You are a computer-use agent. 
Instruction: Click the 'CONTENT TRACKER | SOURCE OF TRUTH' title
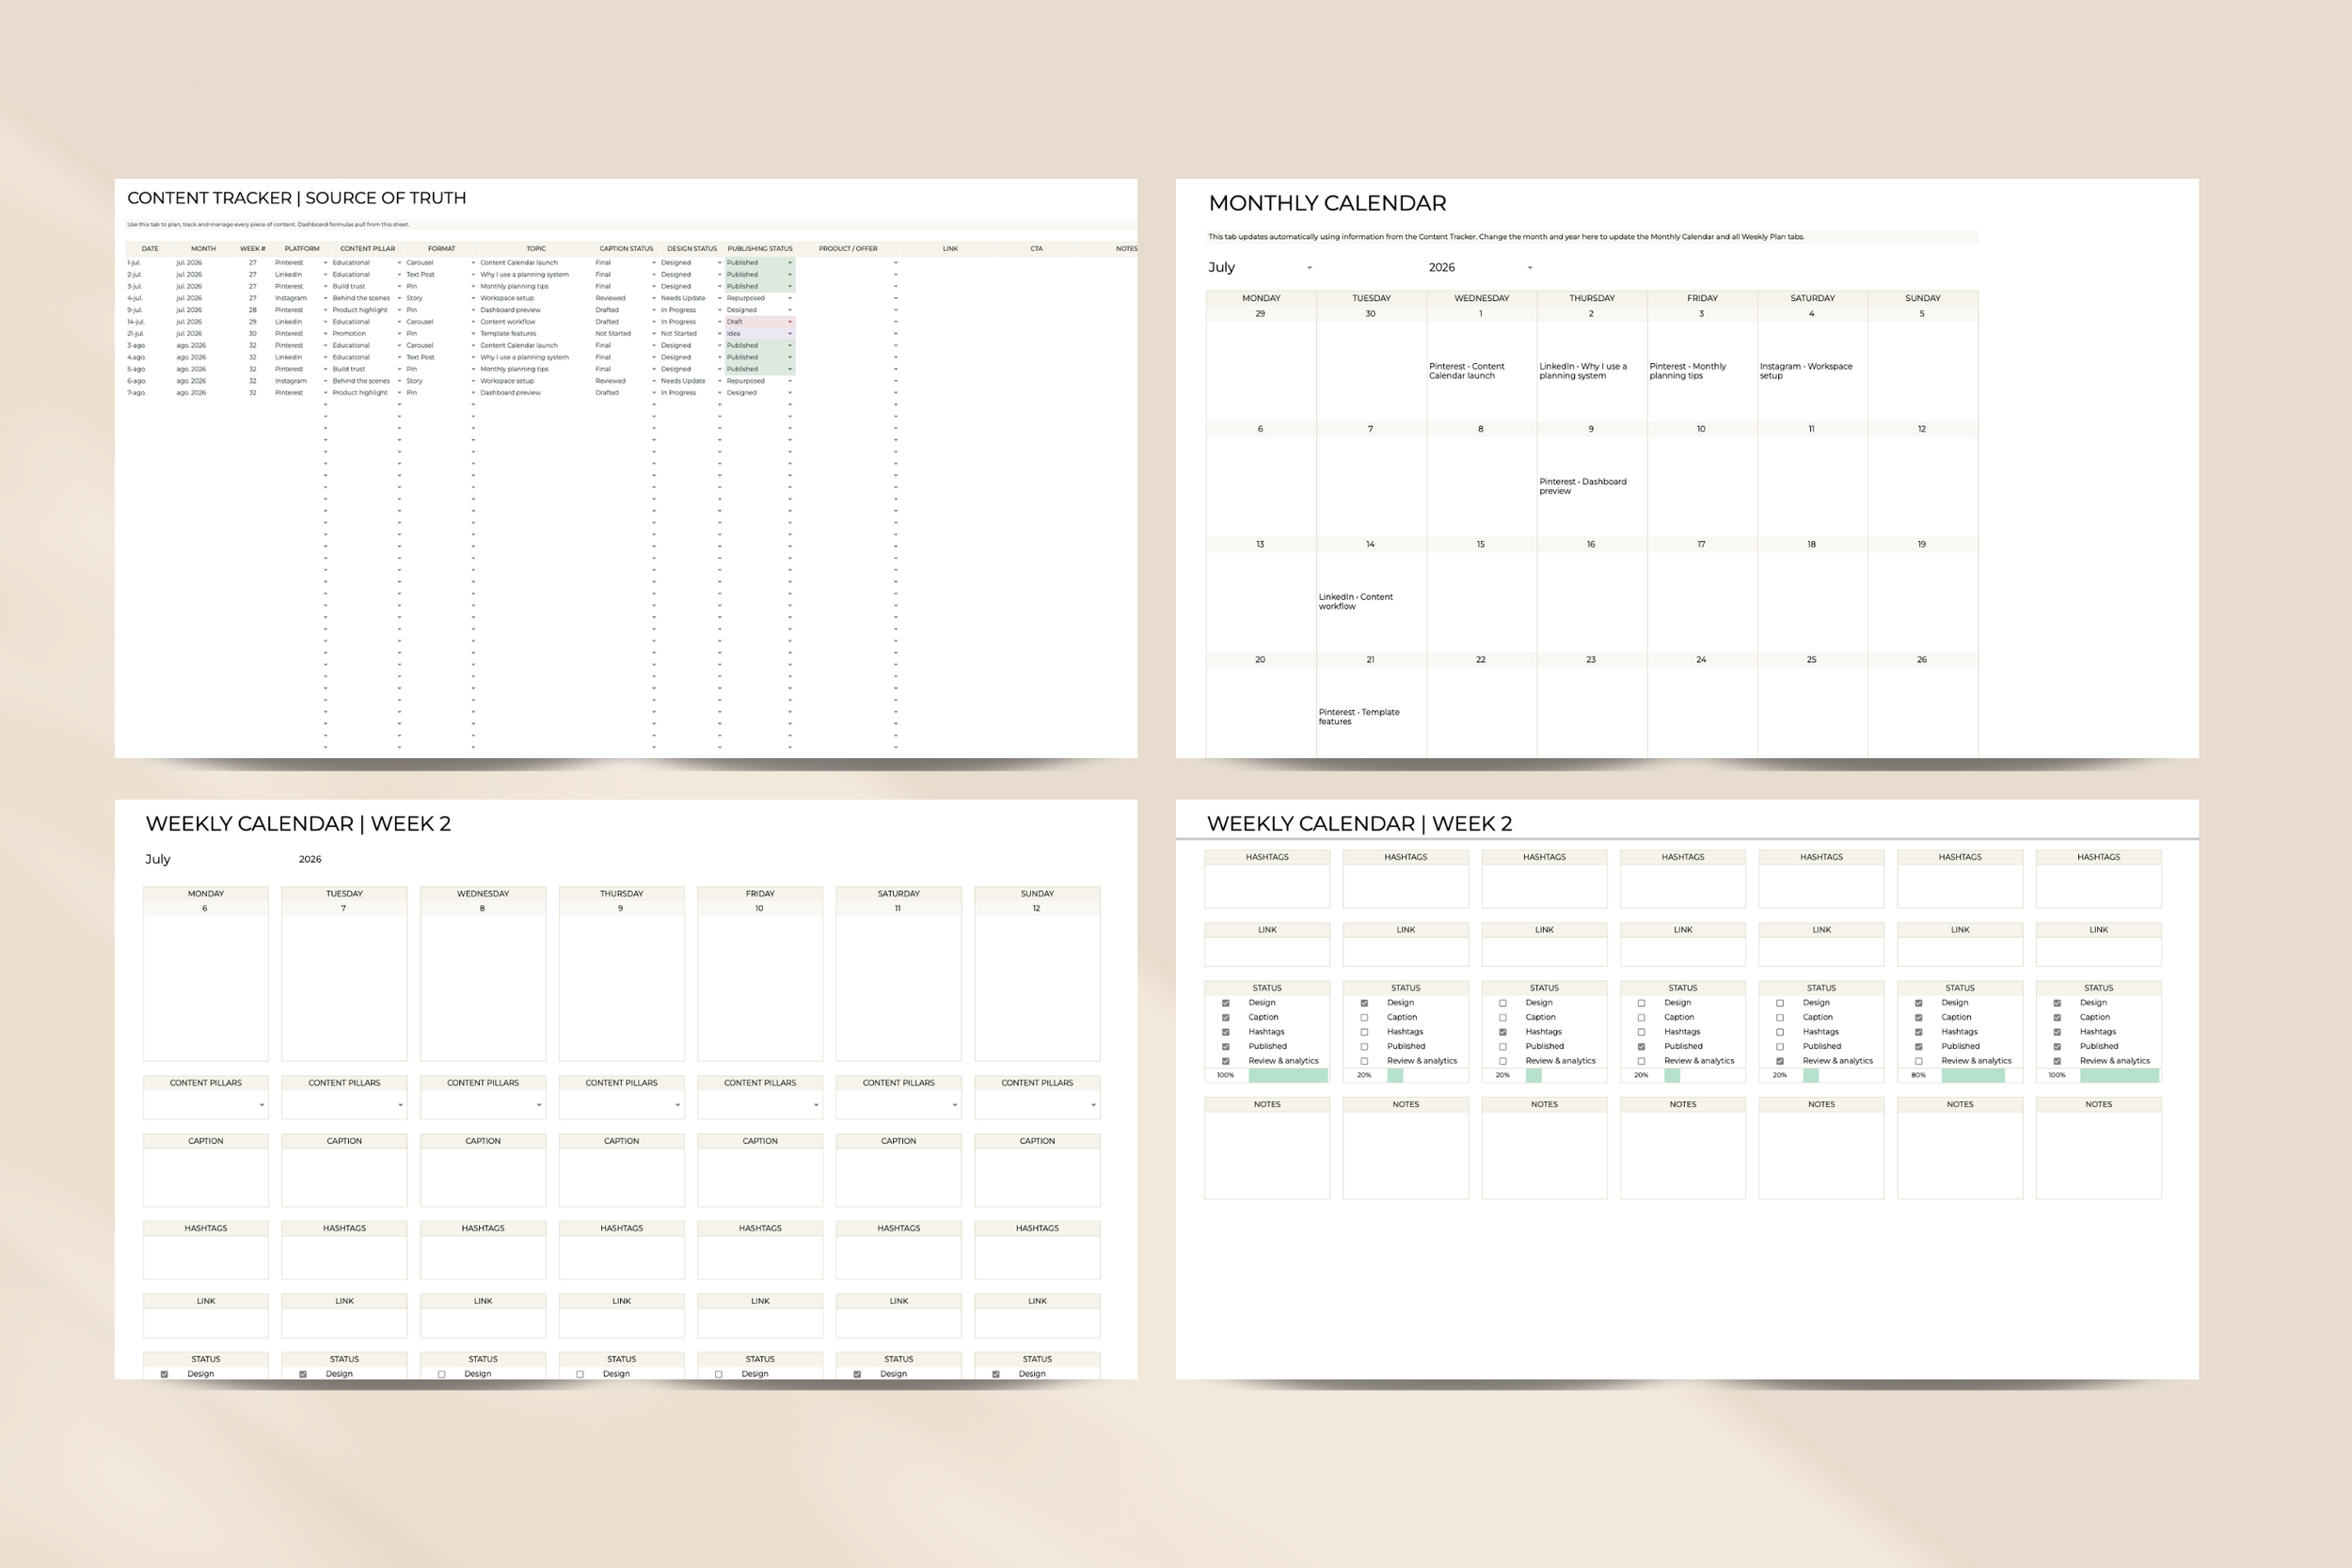tap(296, 198)
